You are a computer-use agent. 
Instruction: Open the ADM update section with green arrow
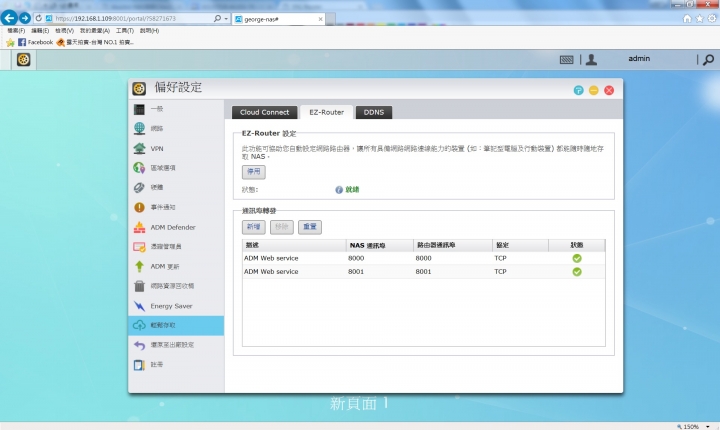tap(176, 266)
